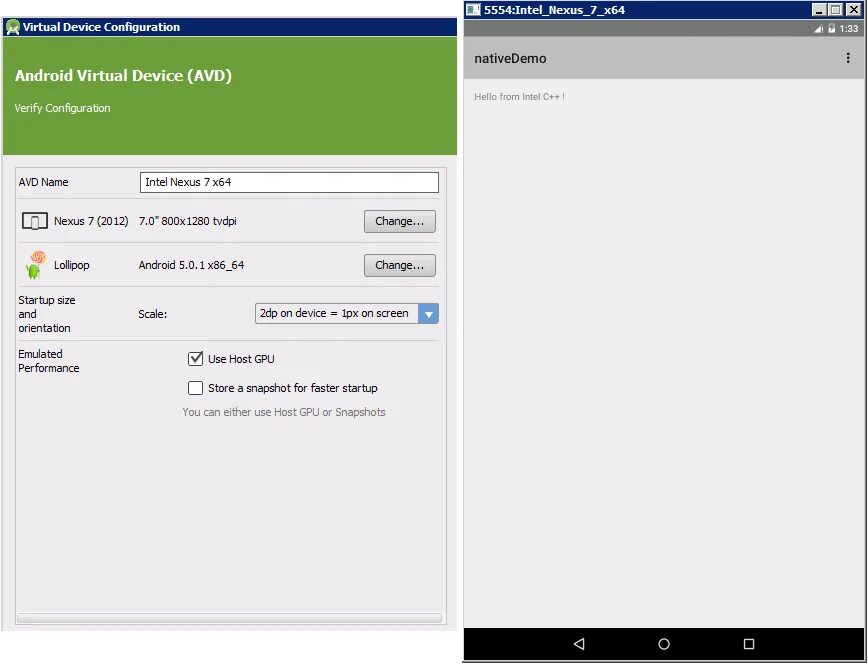Open the nativeDemo overflow menu

848,58
